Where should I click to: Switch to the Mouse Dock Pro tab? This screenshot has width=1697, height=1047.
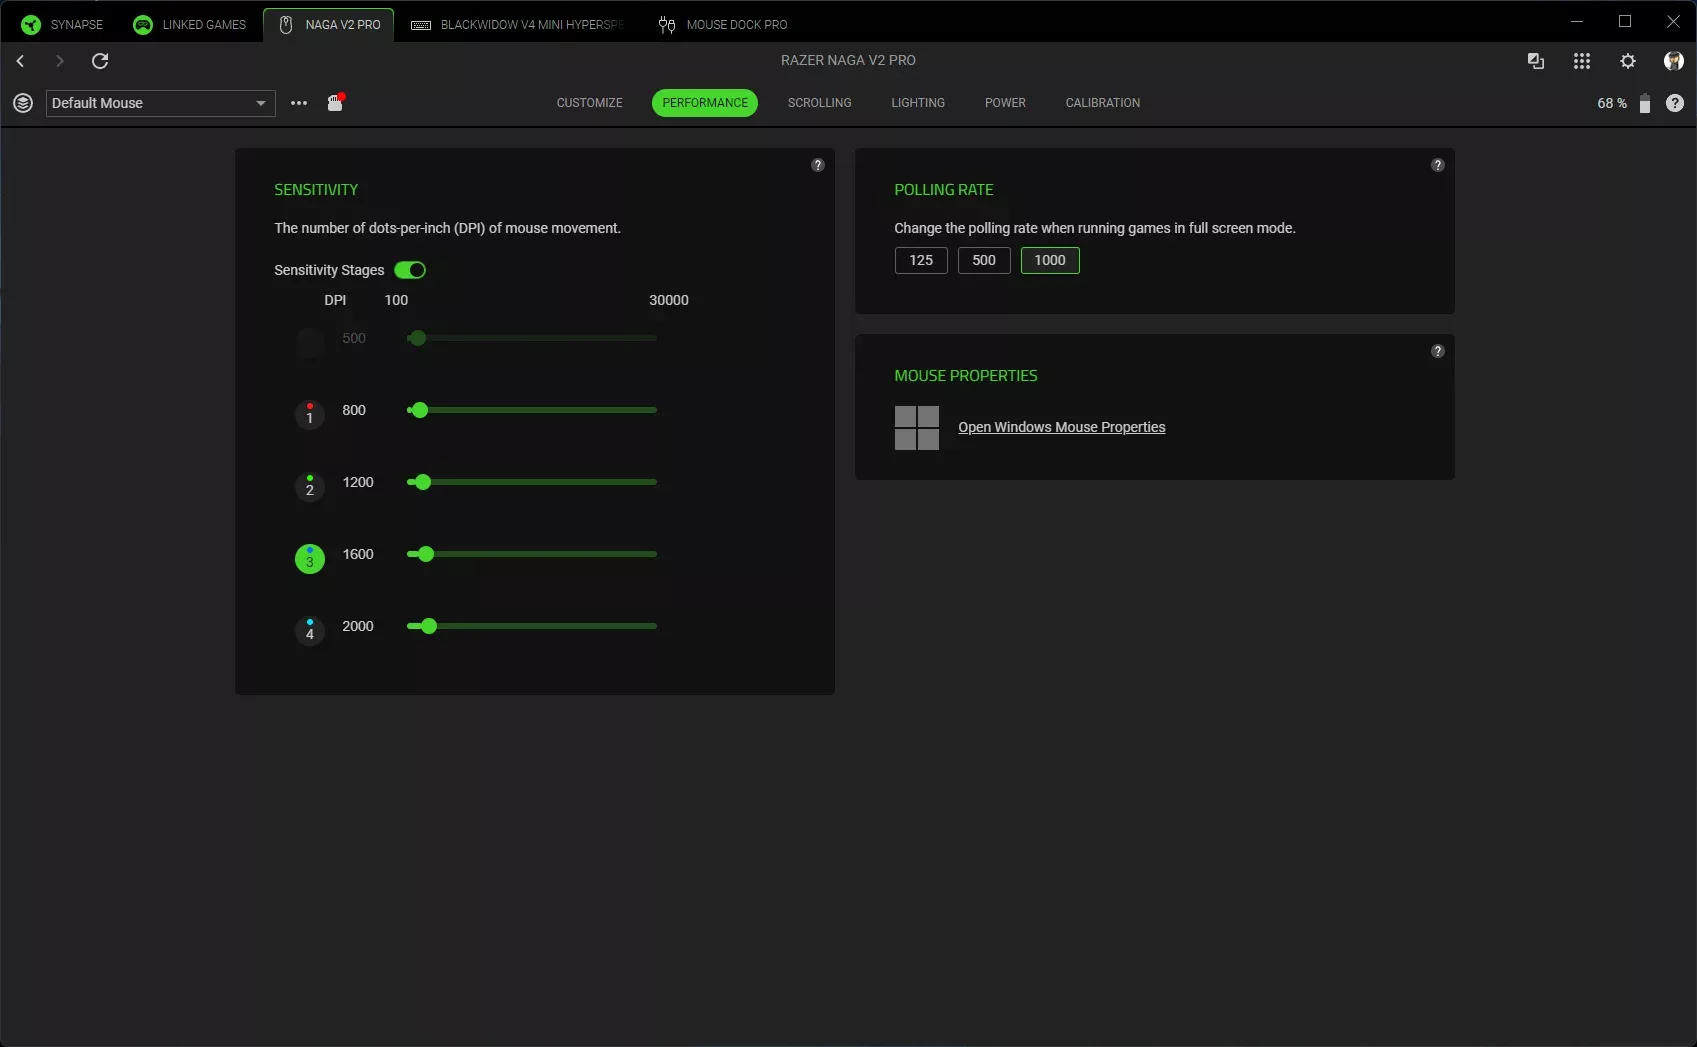(x=723, y=24)
